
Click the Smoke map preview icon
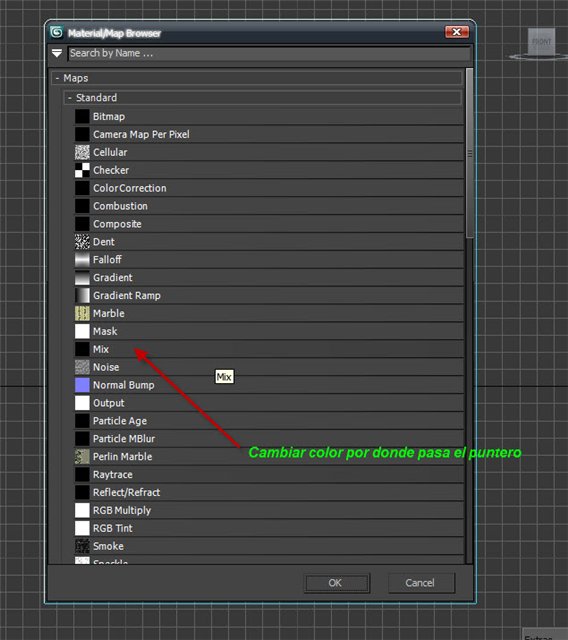(82, 546)
